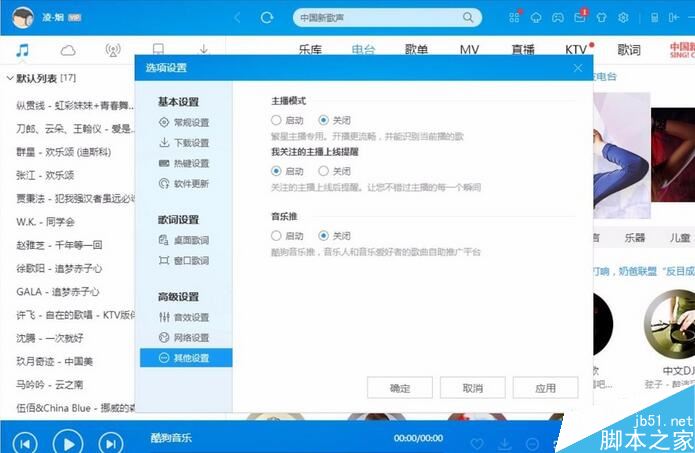Select song 沈腾 - 一次就好
This screenshot has width=695, height=453.
50,338
